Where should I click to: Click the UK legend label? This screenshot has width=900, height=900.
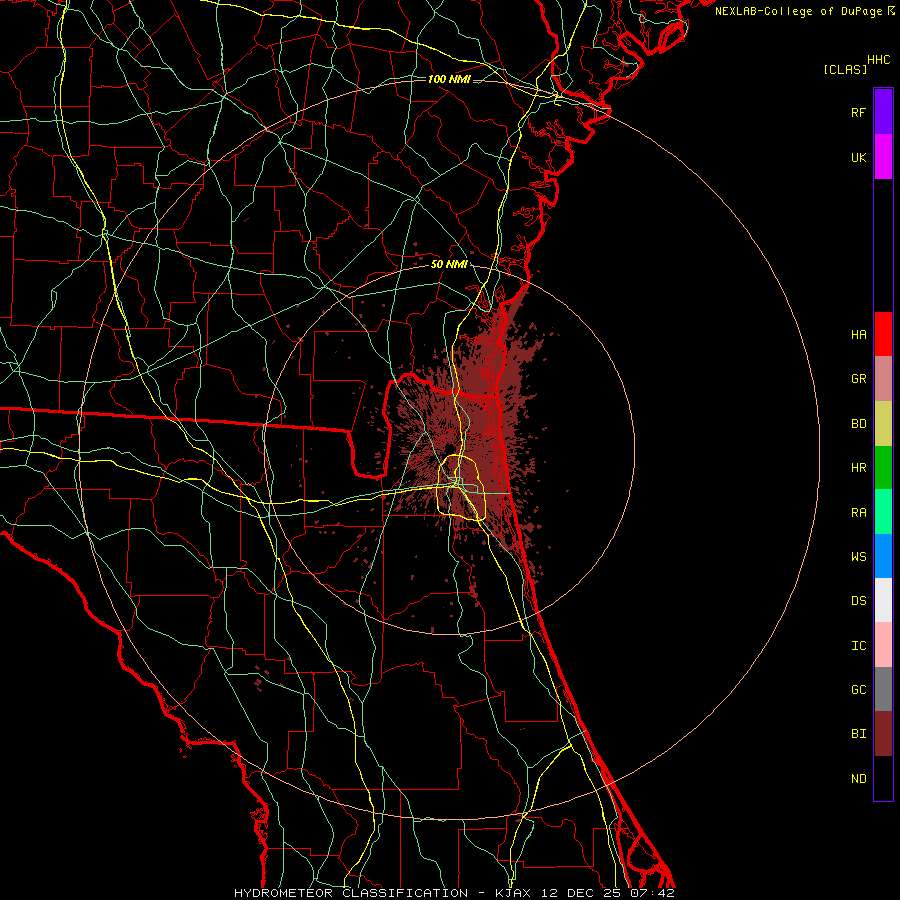(x=858, y=157)
